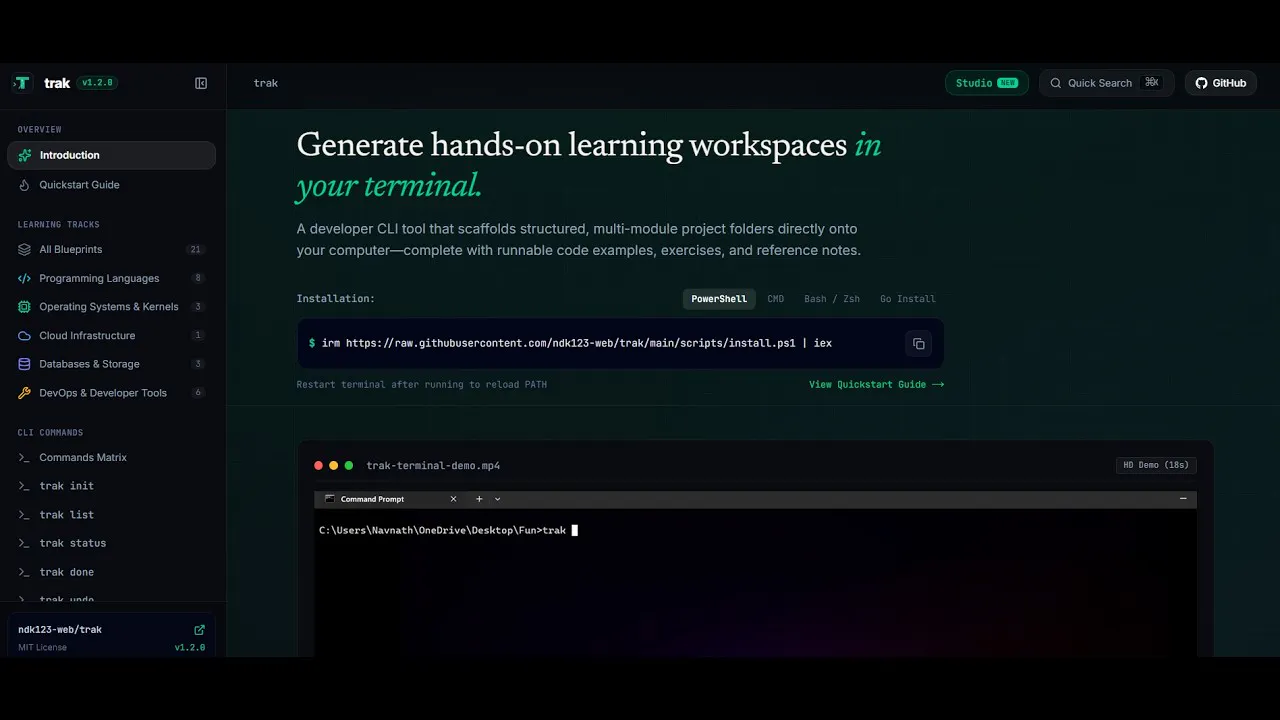The height and width of the screenshot is (720, 1280).
Task: Click the Introduction sparkle icon
Action: tap(25, 155)
